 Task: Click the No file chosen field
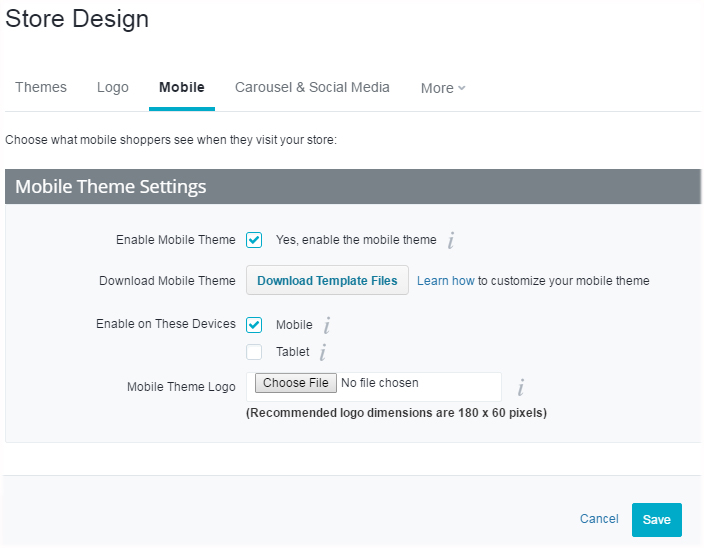pyautogui.click(x=380, y=383)
